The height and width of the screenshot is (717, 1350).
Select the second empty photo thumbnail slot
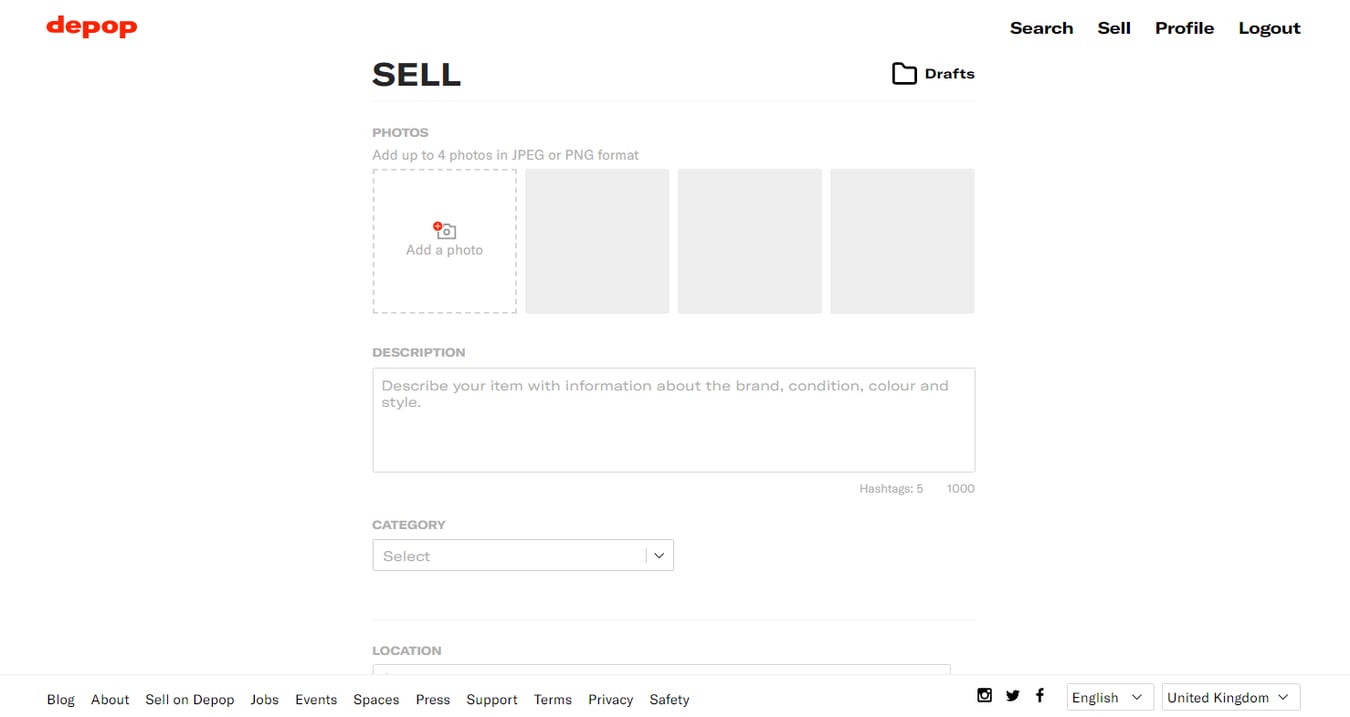tap(597, 241)
